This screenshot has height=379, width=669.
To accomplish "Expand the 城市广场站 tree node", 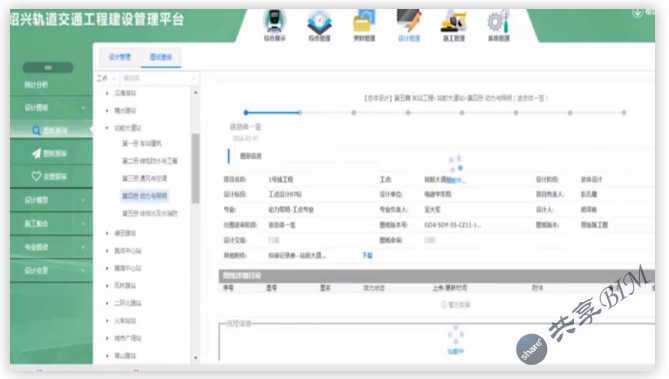I will click(107, 338).
